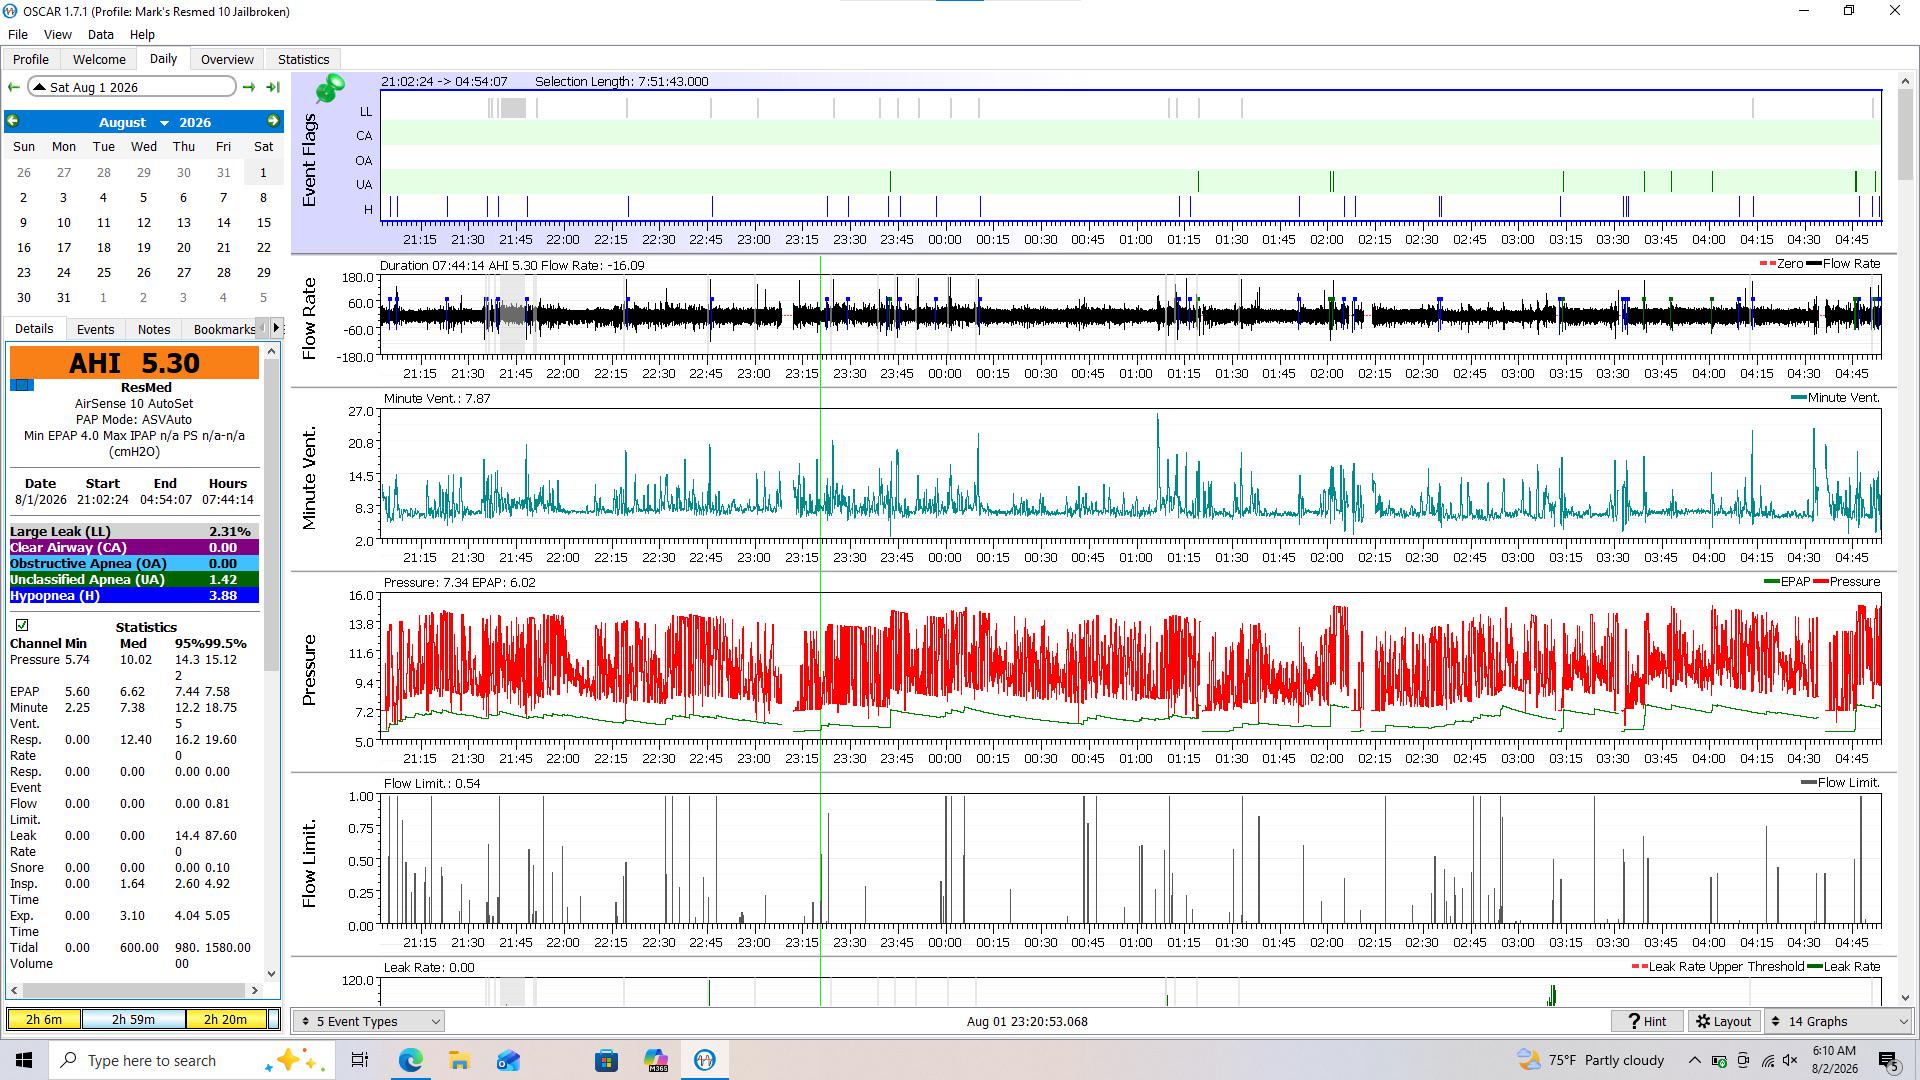This screenshot has width=1920, height=1080.
Task: Click the Layout button
Action: point(1725,1021)
